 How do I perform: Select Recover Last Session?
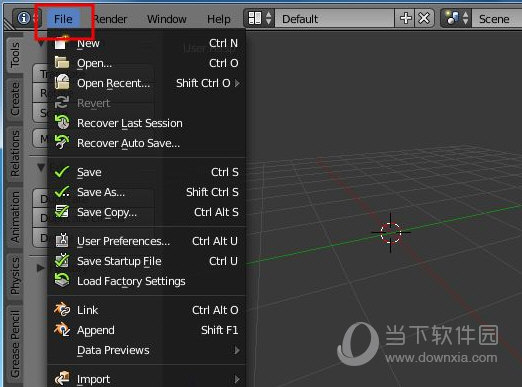pyautogui.click(x=147, y=123)
